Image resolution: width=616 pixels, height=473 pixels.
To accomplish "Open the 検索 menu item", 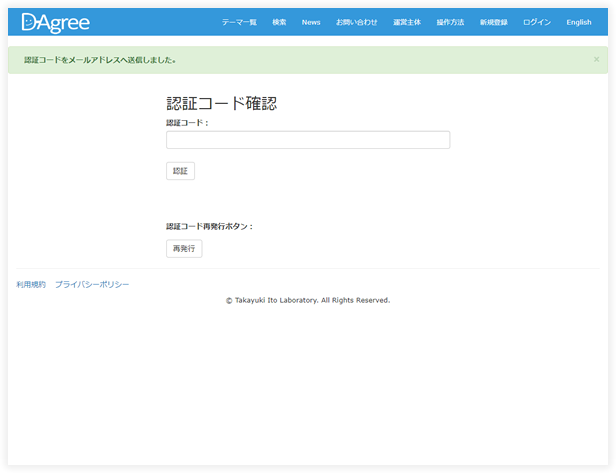I will (x=279, y=22).
